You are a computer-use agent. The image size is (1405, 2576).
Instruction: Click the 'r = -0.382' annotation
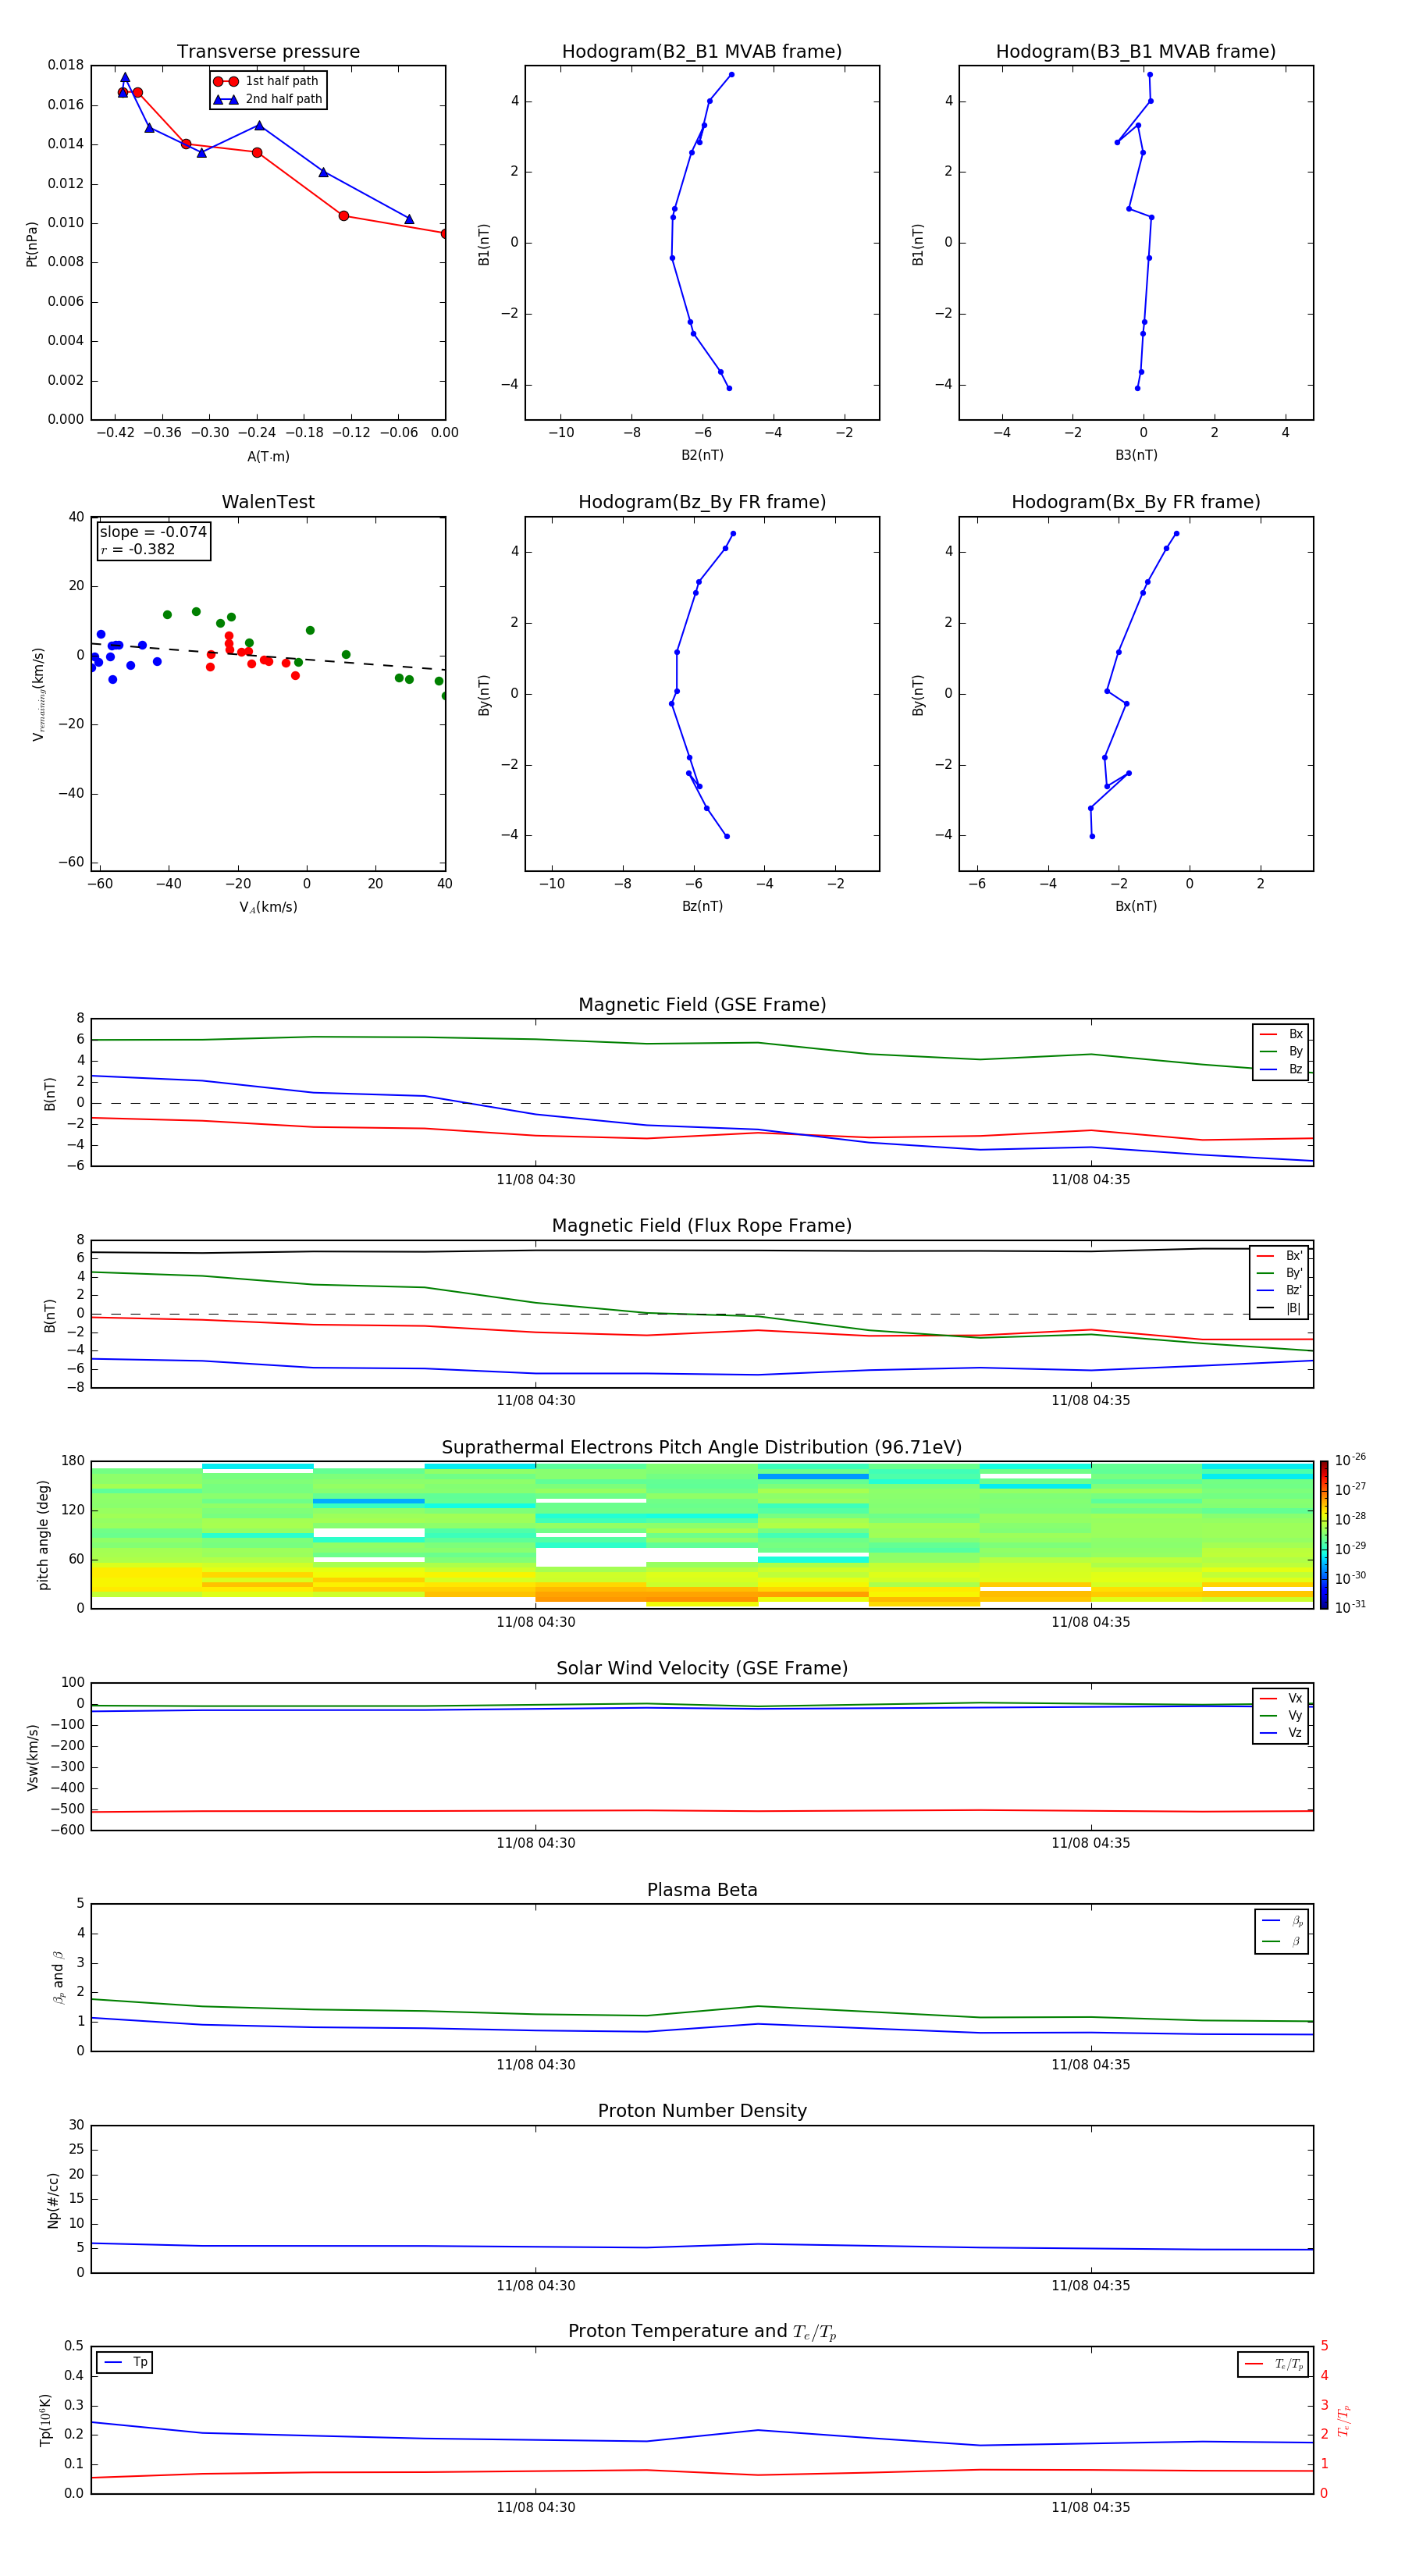[x=137, y=549]
